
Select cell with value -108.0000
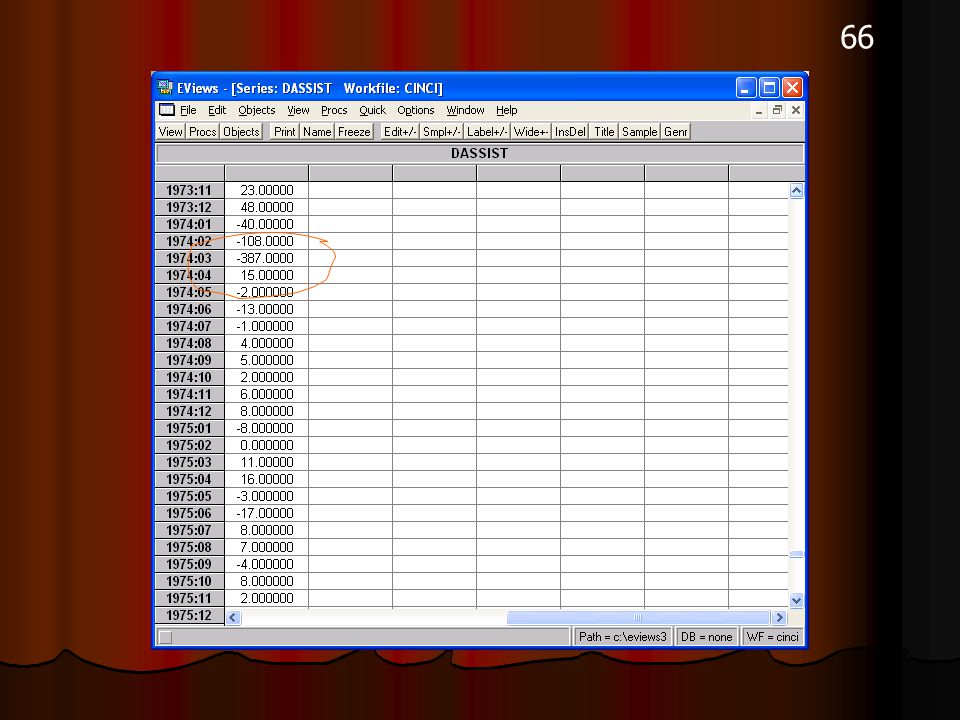tap(266, 241)
